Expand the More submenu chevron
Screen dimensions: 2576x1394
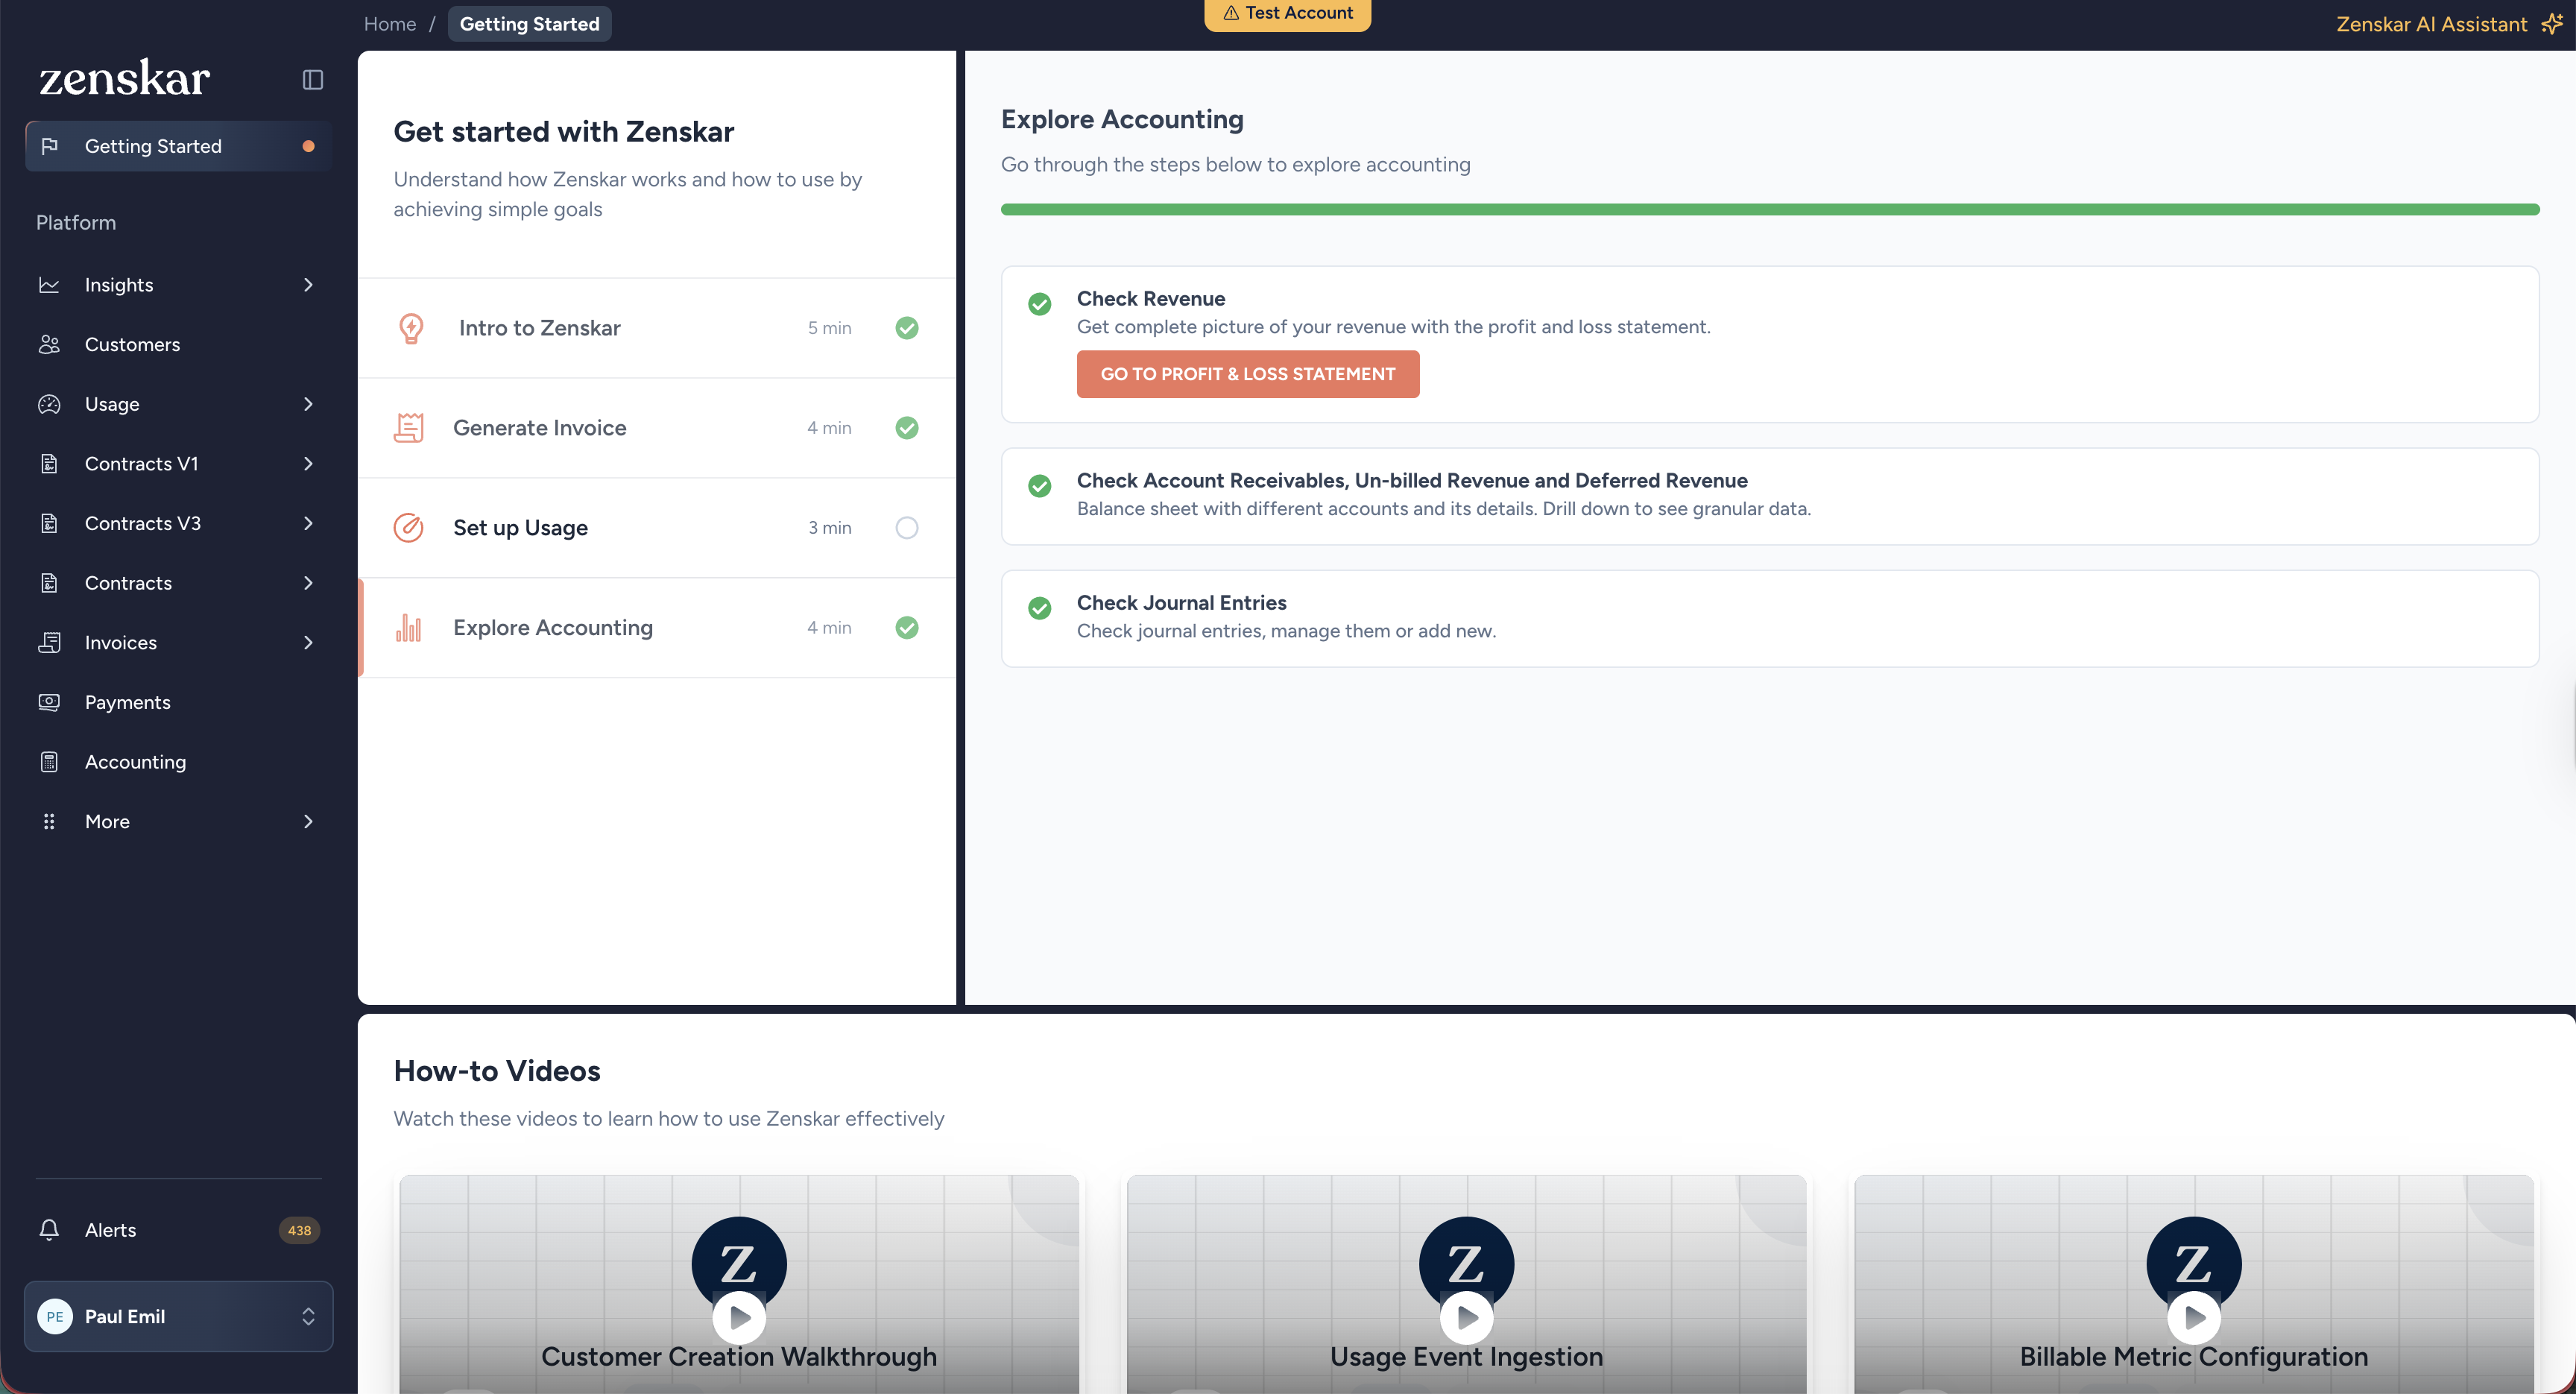[x=308, y=821]
